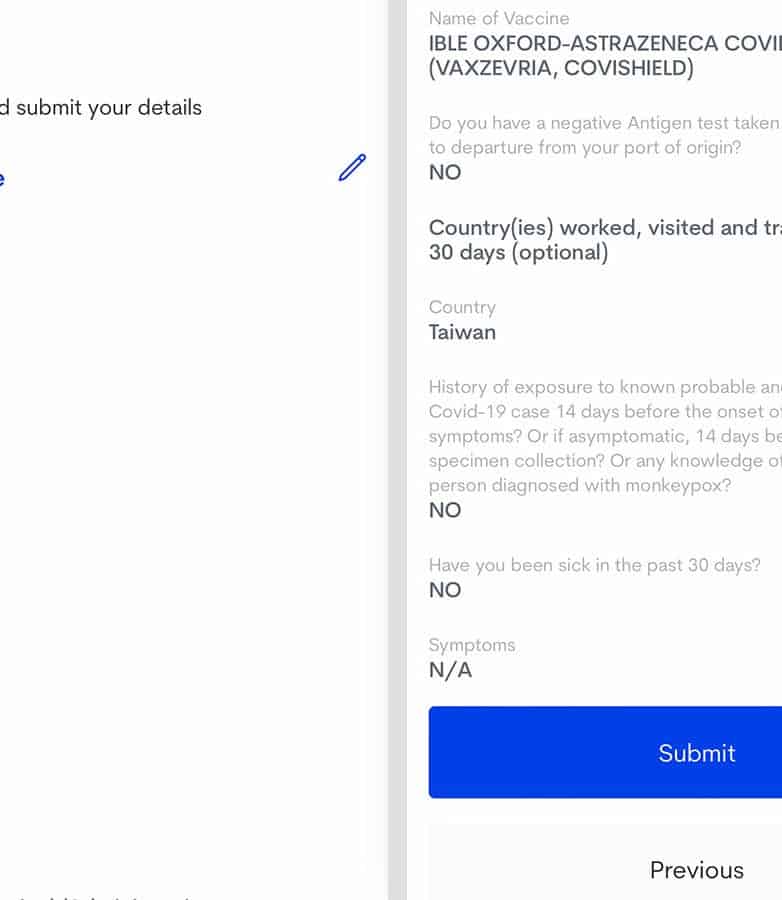Click the 'Name of Vaccine' label
782x900 pixels.
tap(499, 18)
